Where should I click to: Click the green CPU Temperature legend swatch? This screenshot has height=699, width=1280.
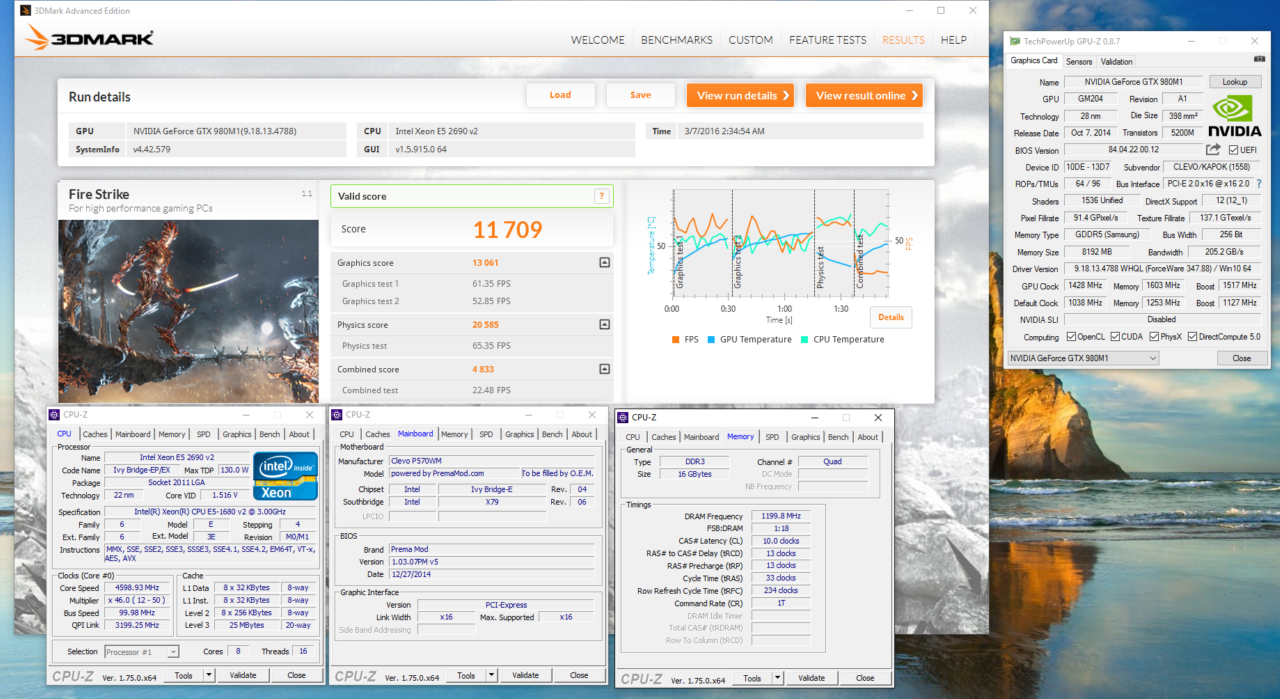point(804,339)
